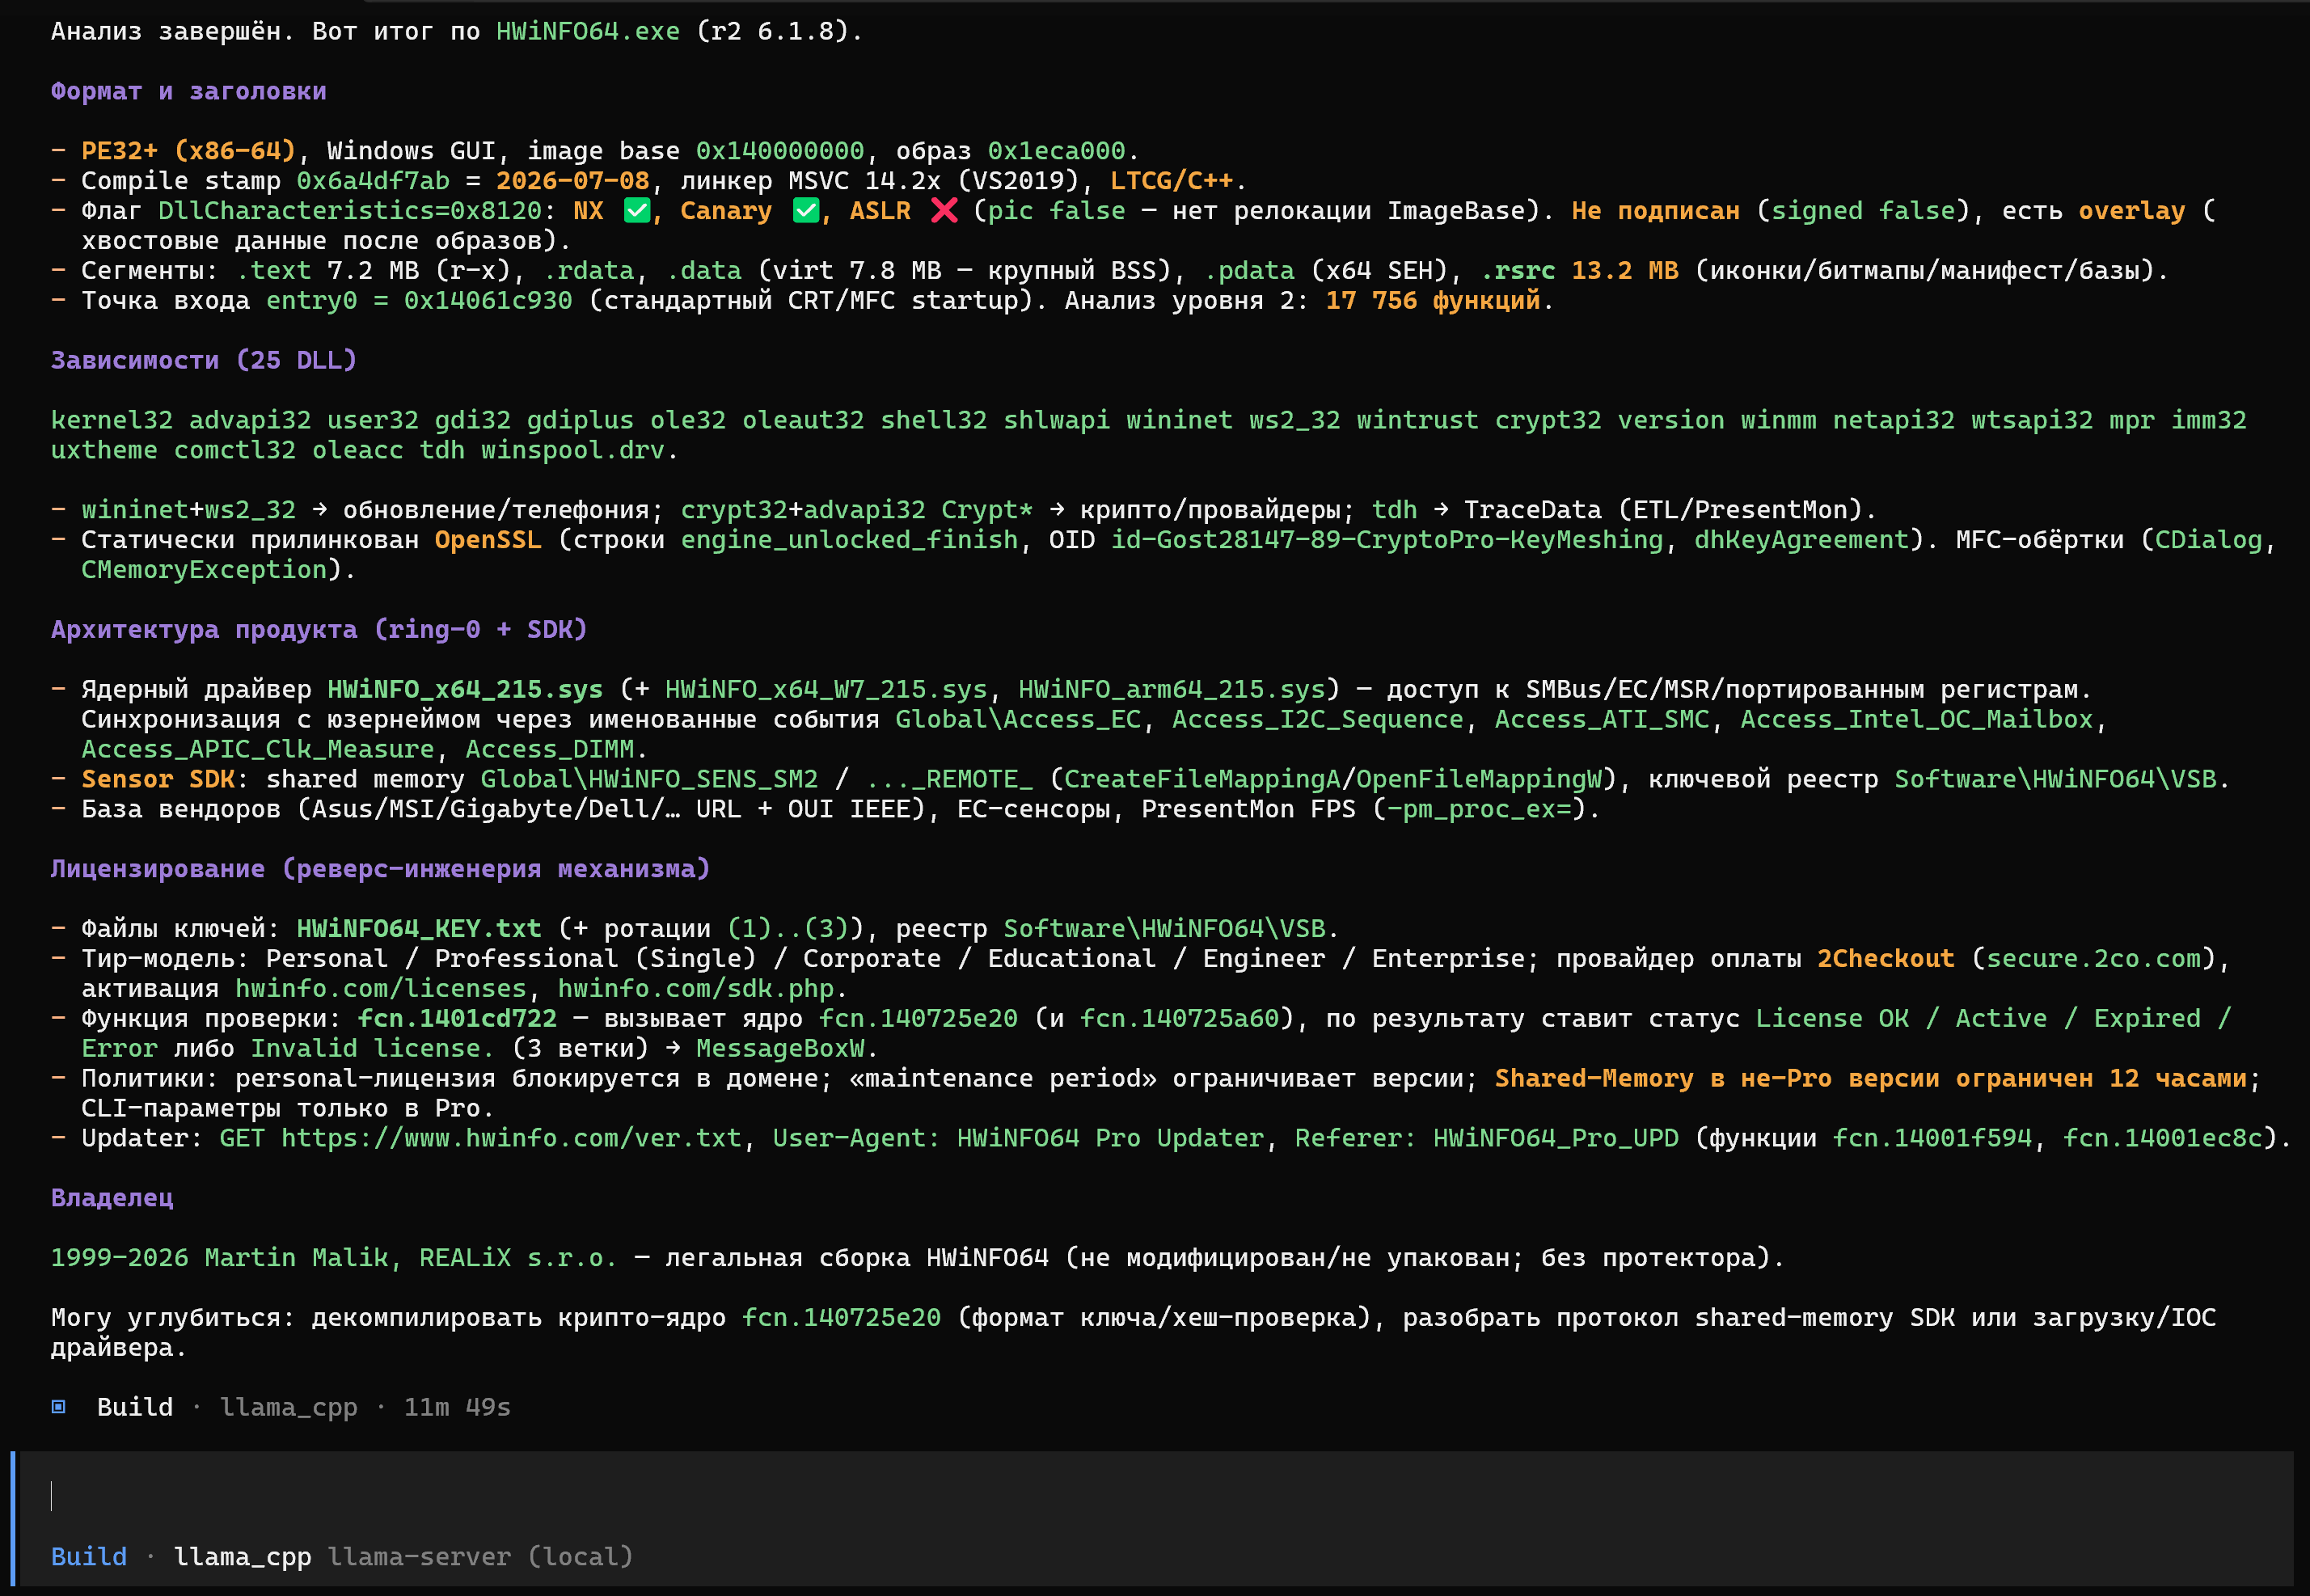The image size is (2310, 1596).
Task: Click the '11m 49s' duration text
Action: (457, 1407)
